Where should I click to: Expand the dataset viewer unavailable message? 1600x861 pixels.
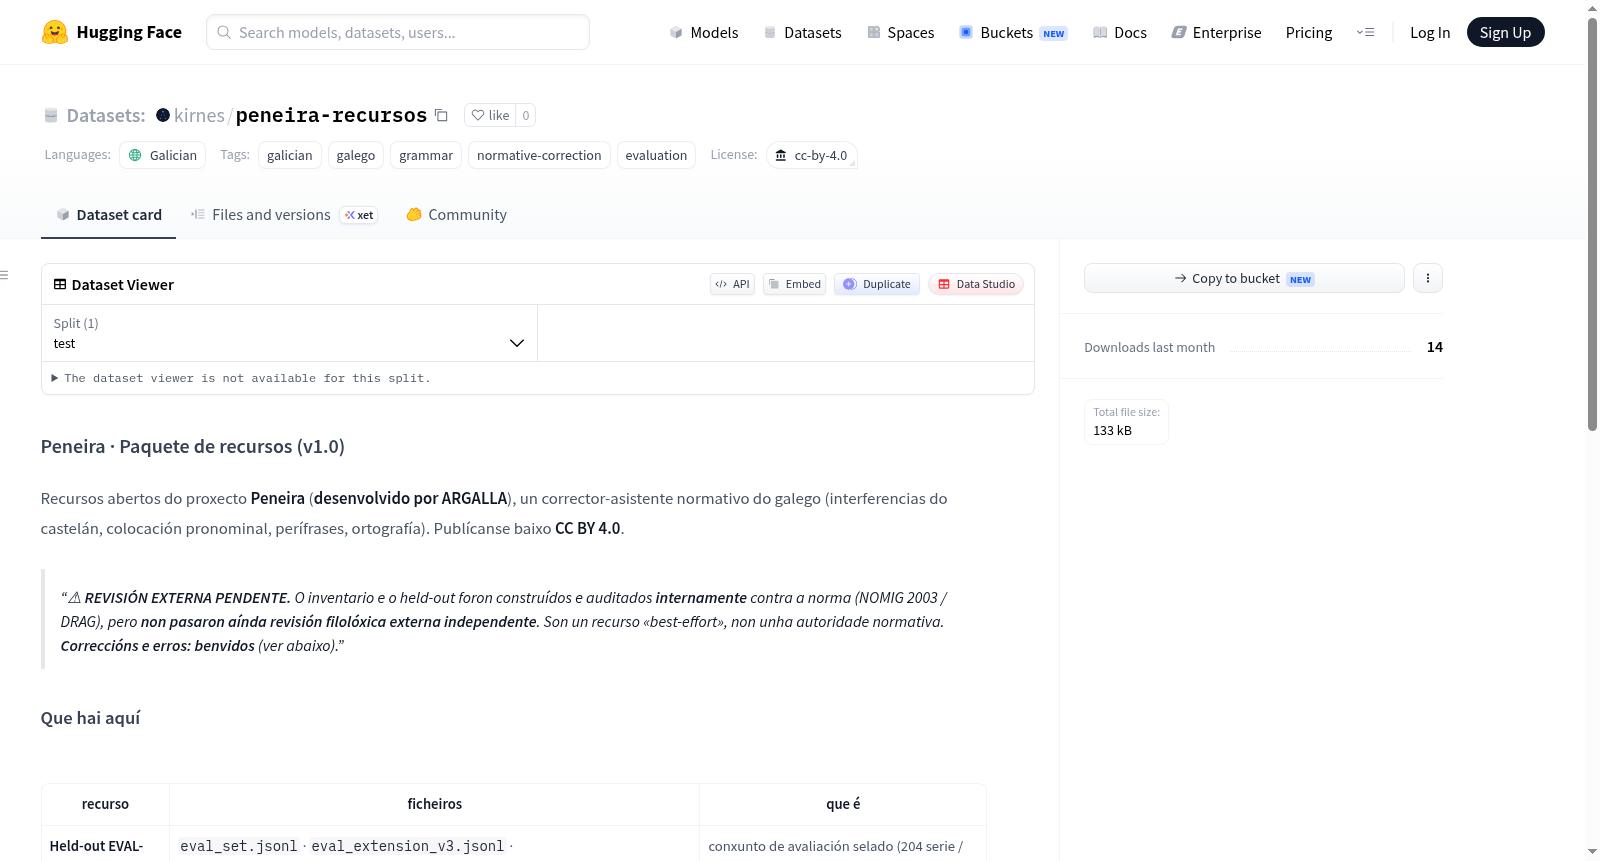pos(241,378)
